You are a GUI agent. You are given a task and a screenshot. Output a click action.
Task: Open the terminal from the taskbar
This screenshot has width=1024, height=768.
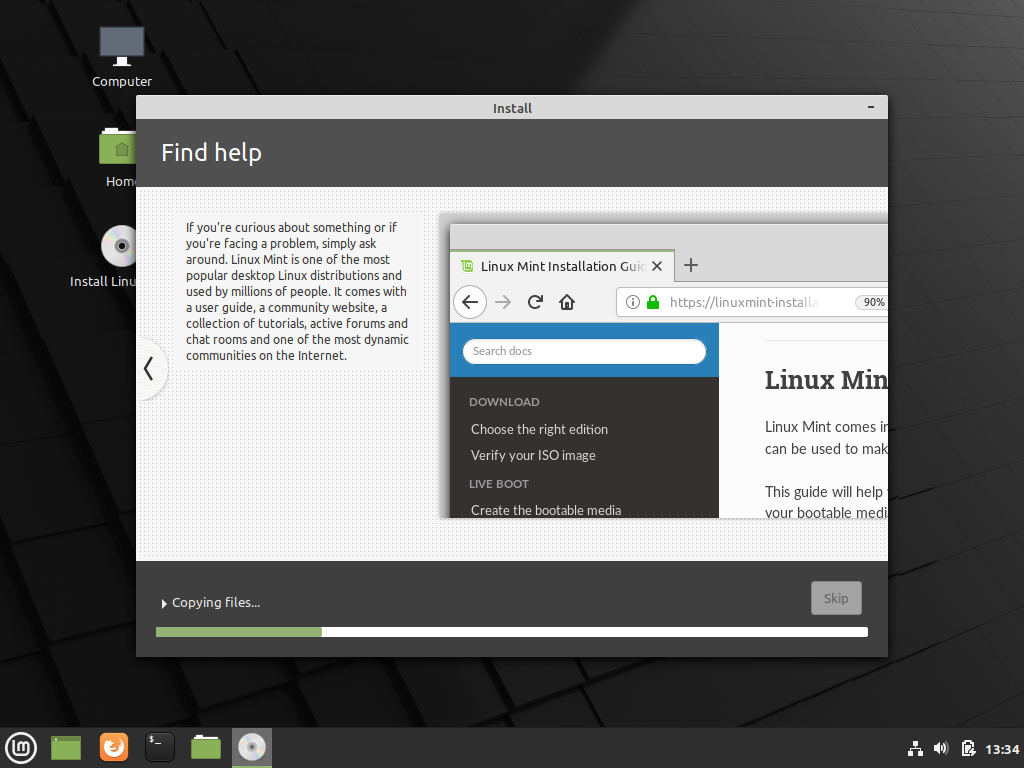pos(159,747)
